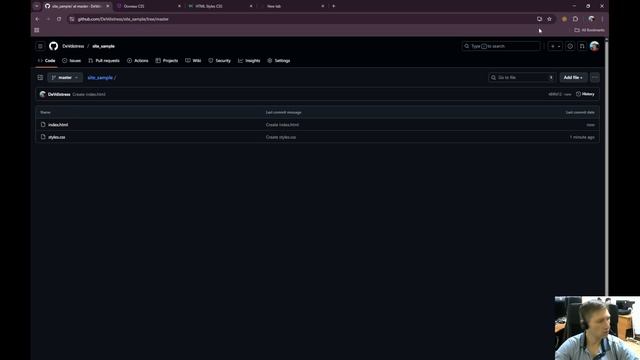Open the create new plus dropdown
This screenshot has height=360, width=640.
tap(556, 46)
